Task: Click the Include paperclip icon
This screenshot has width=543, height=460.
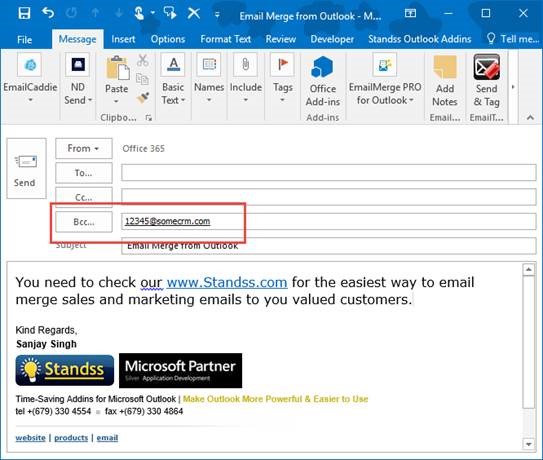Action: pyautogui.click(x=245, y=65)
